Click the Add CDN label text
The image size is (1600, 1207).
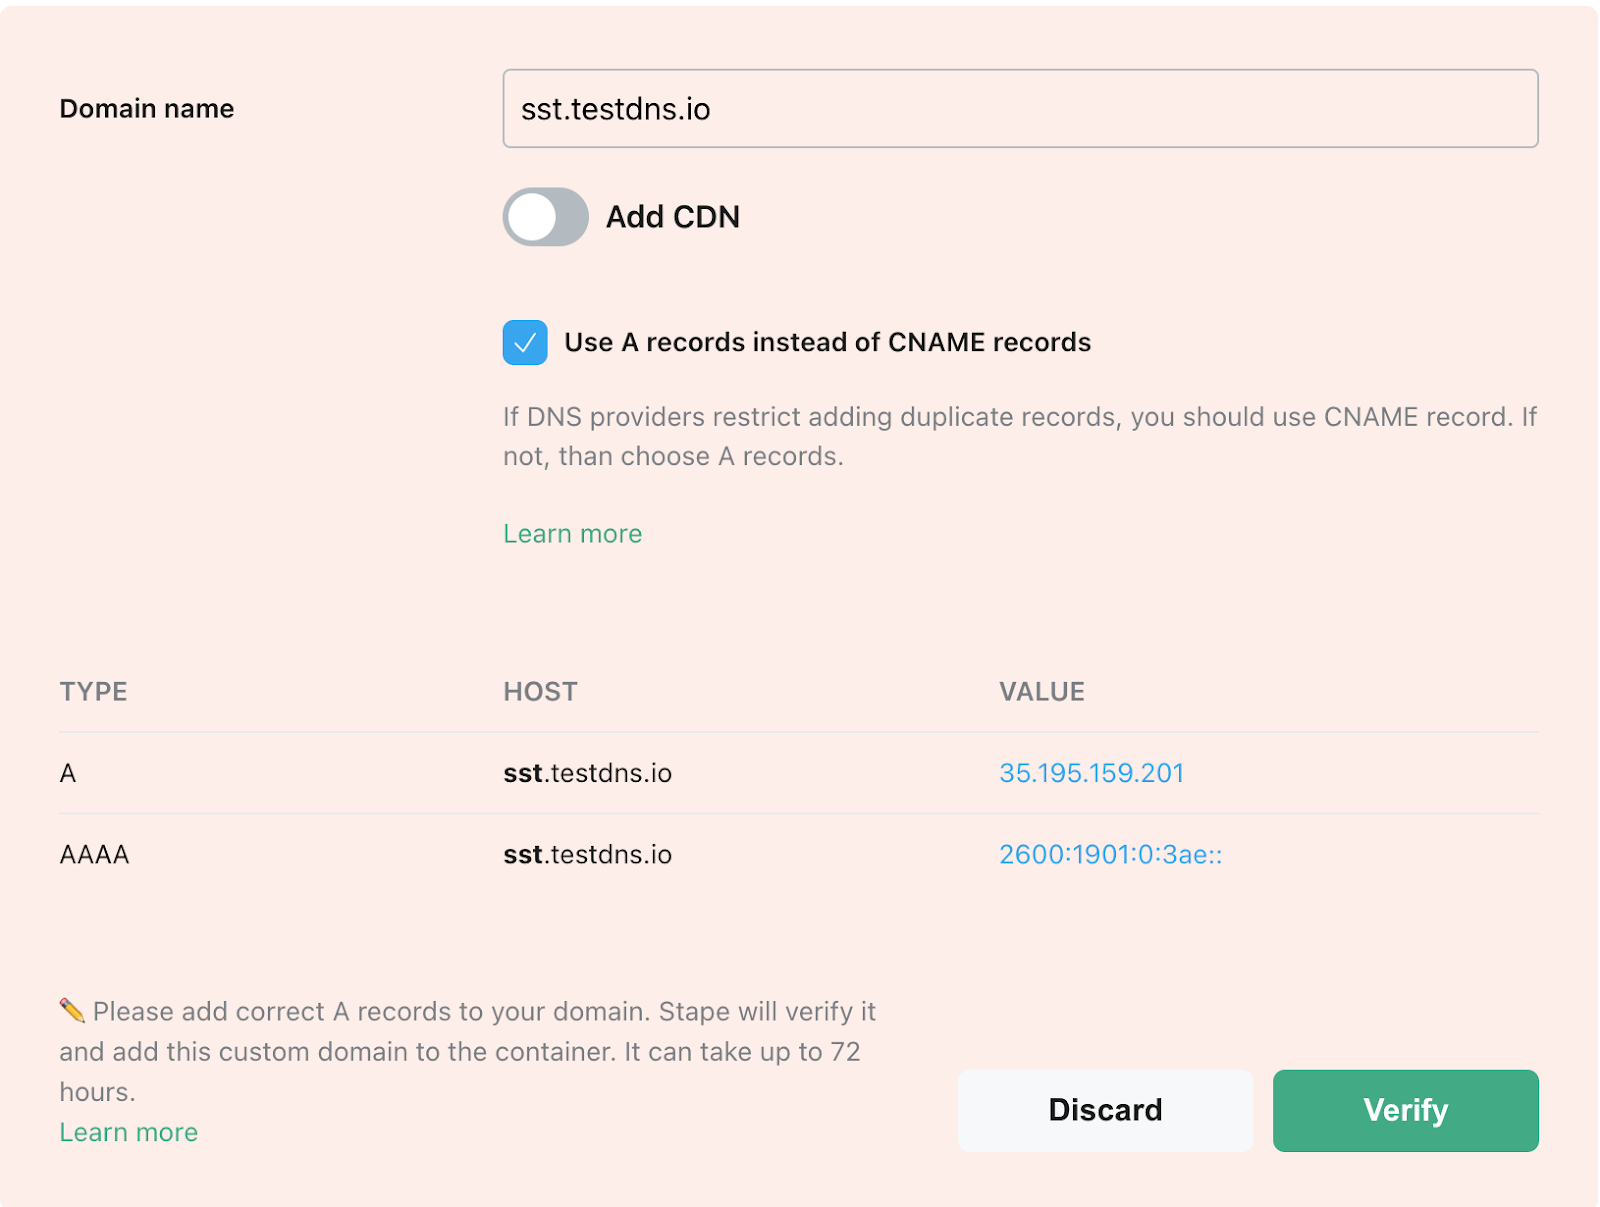[673, 217]
